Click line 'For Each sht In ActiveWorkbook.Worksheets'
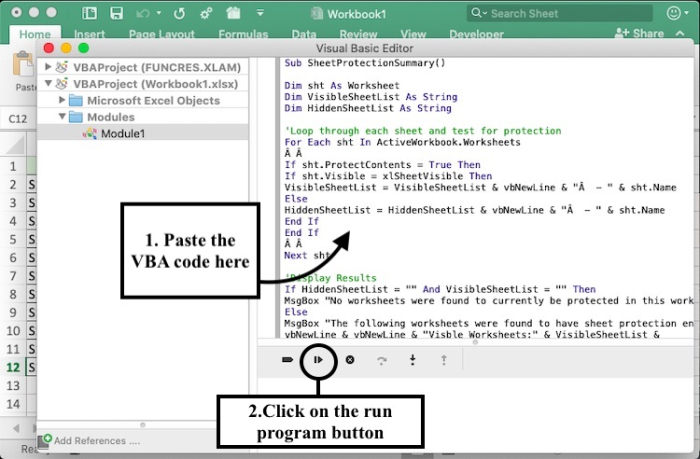 (402, 142)
